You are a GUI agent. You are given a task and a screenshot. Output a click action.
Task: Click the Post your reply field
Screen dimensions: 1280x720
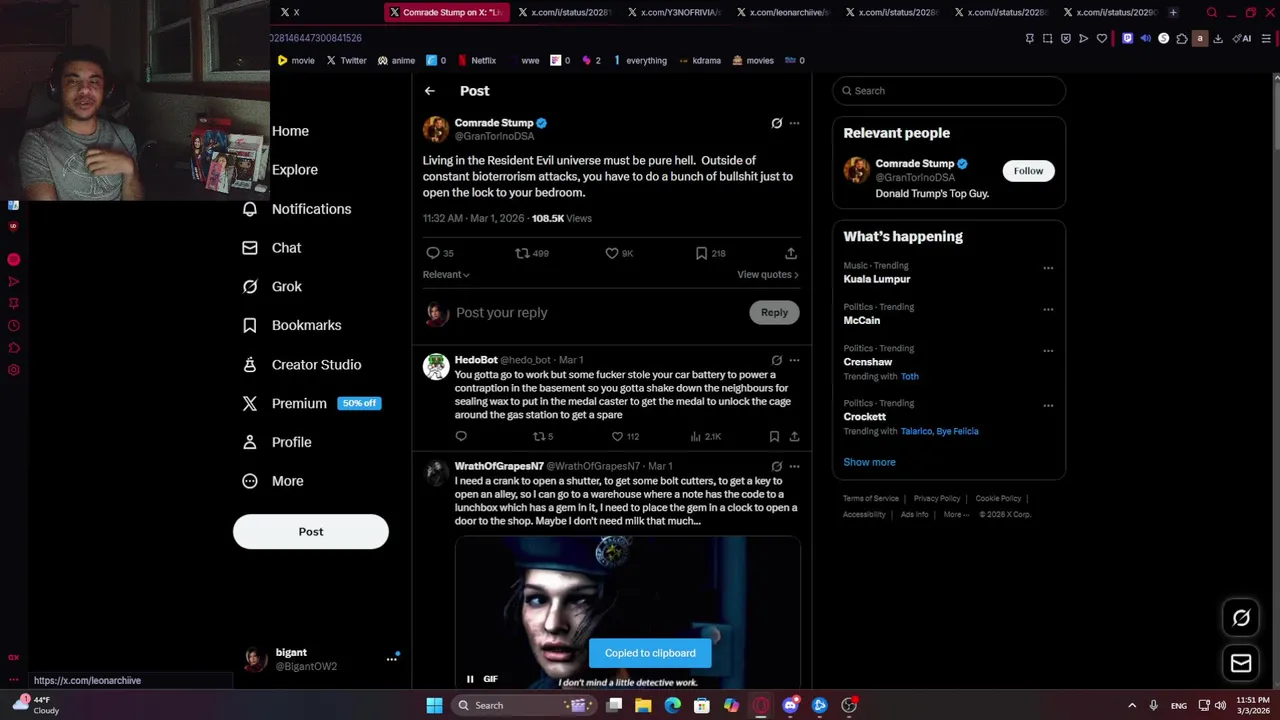coord(600,313)
